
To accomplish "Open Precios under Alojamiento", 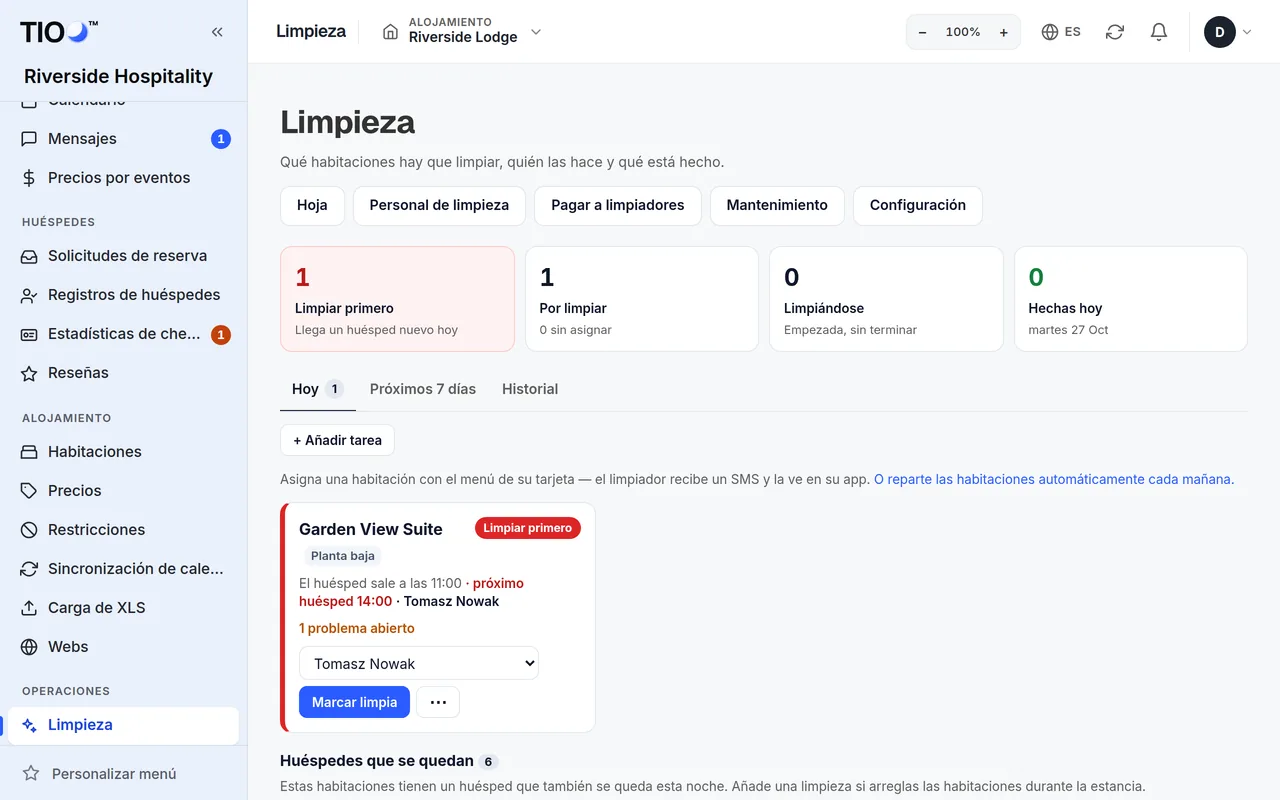I will tap(123, 491).
